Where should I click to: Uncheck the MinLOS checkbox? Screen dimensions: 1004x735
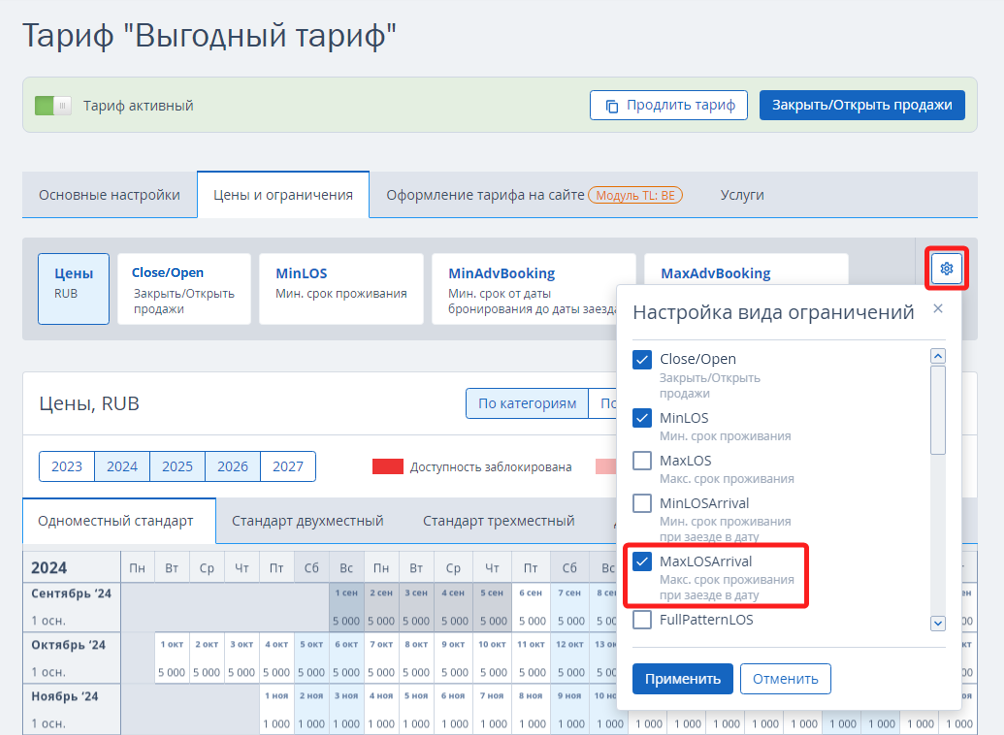tap(642, 419)
